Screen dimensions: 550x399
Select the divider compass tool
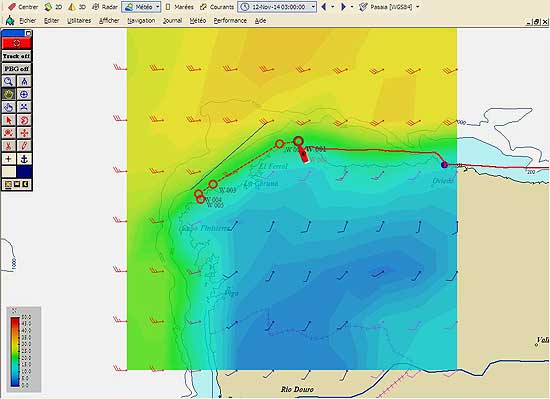pos(24,81)
